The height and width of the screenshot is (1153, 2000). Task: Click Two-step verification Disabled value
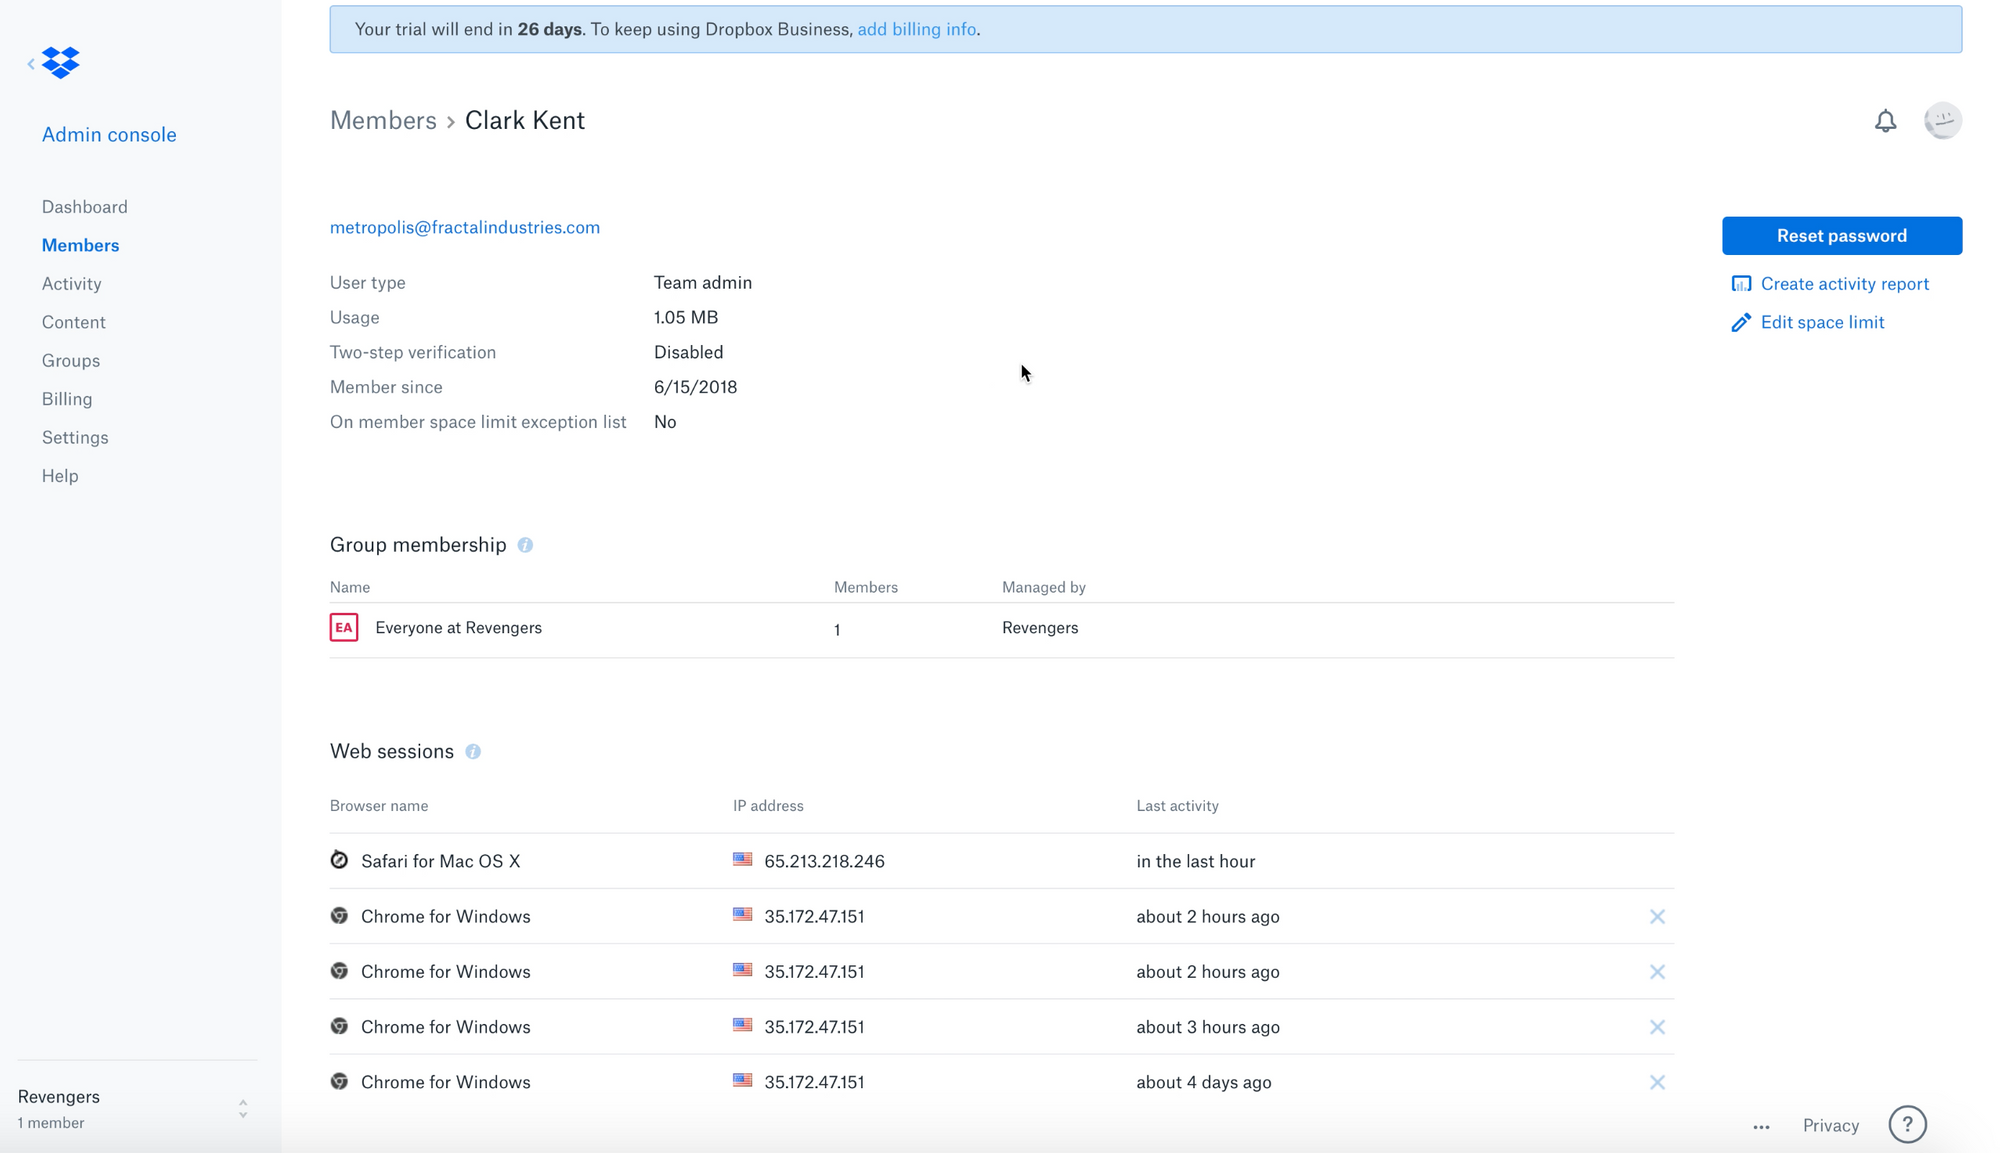point(689,352)
